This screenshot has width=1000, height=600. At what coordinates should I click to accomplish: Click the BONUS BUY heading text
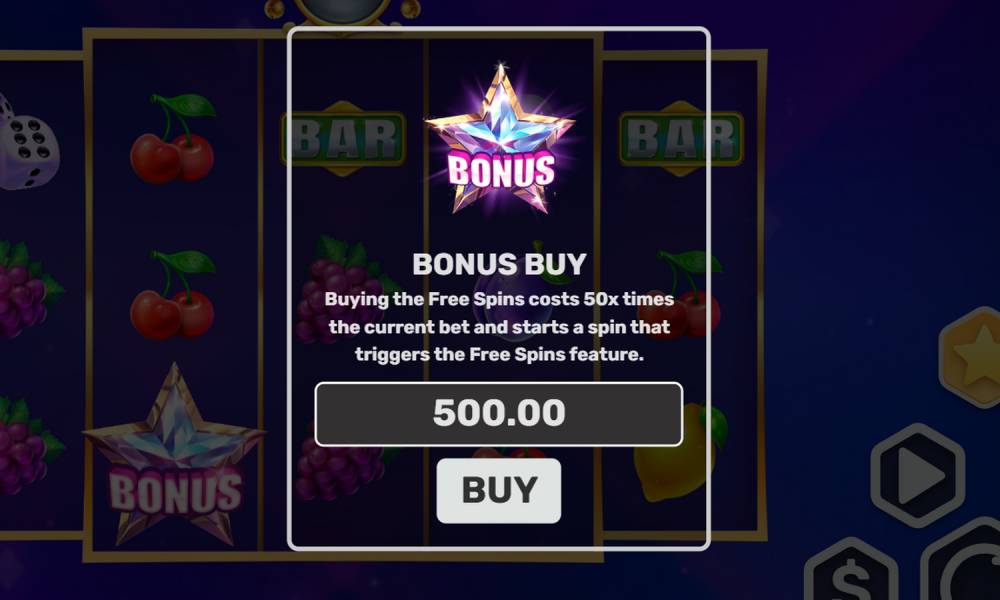click(499, 264)
